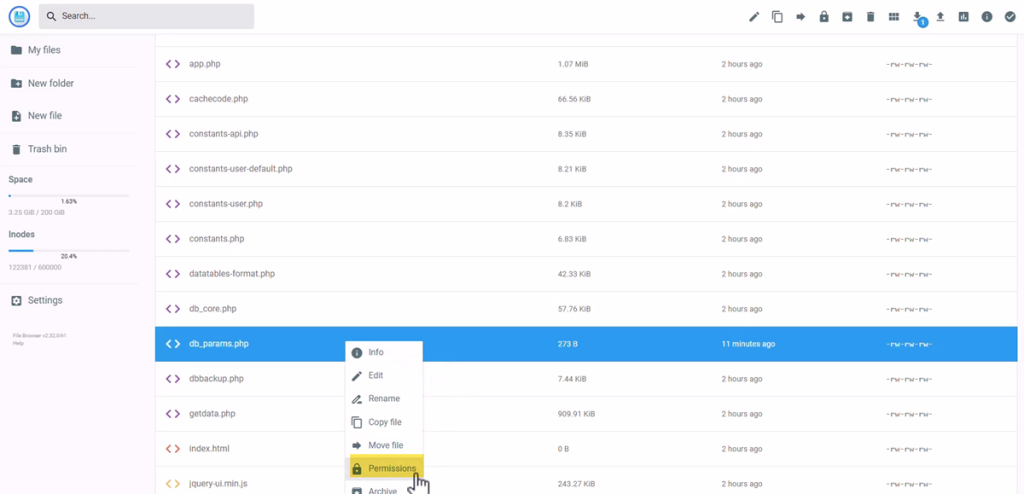
Task: Click the Space usage progress bar
Action: [x=69, y=195]
